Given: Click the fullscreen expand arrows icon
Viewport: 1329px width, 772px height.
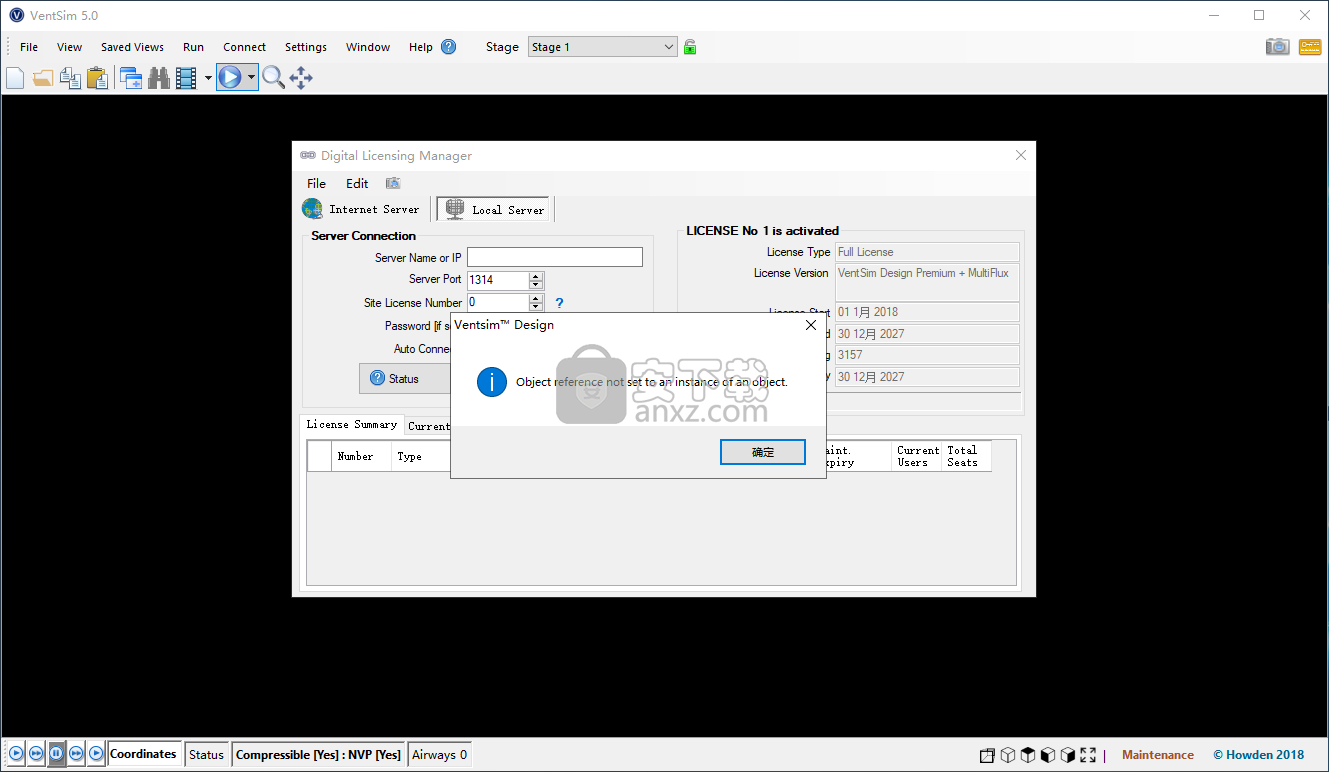Looking at the screenshot, I should pos(1088,755).
